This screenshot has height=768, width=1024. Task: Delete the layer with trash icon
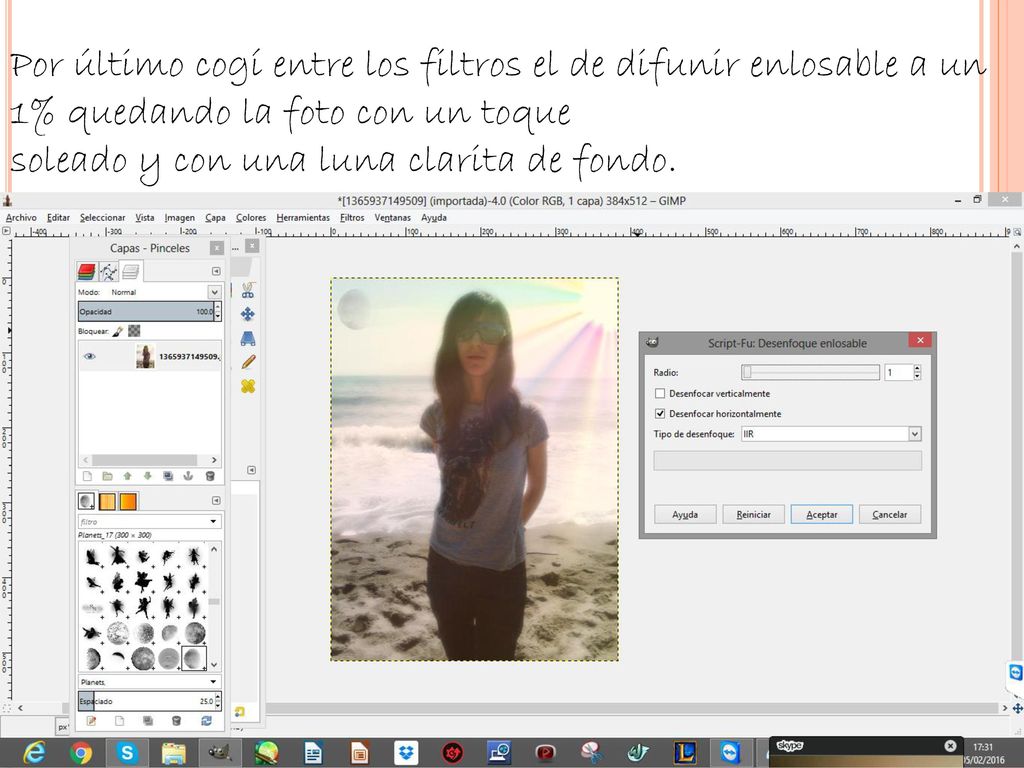point(210,476)
